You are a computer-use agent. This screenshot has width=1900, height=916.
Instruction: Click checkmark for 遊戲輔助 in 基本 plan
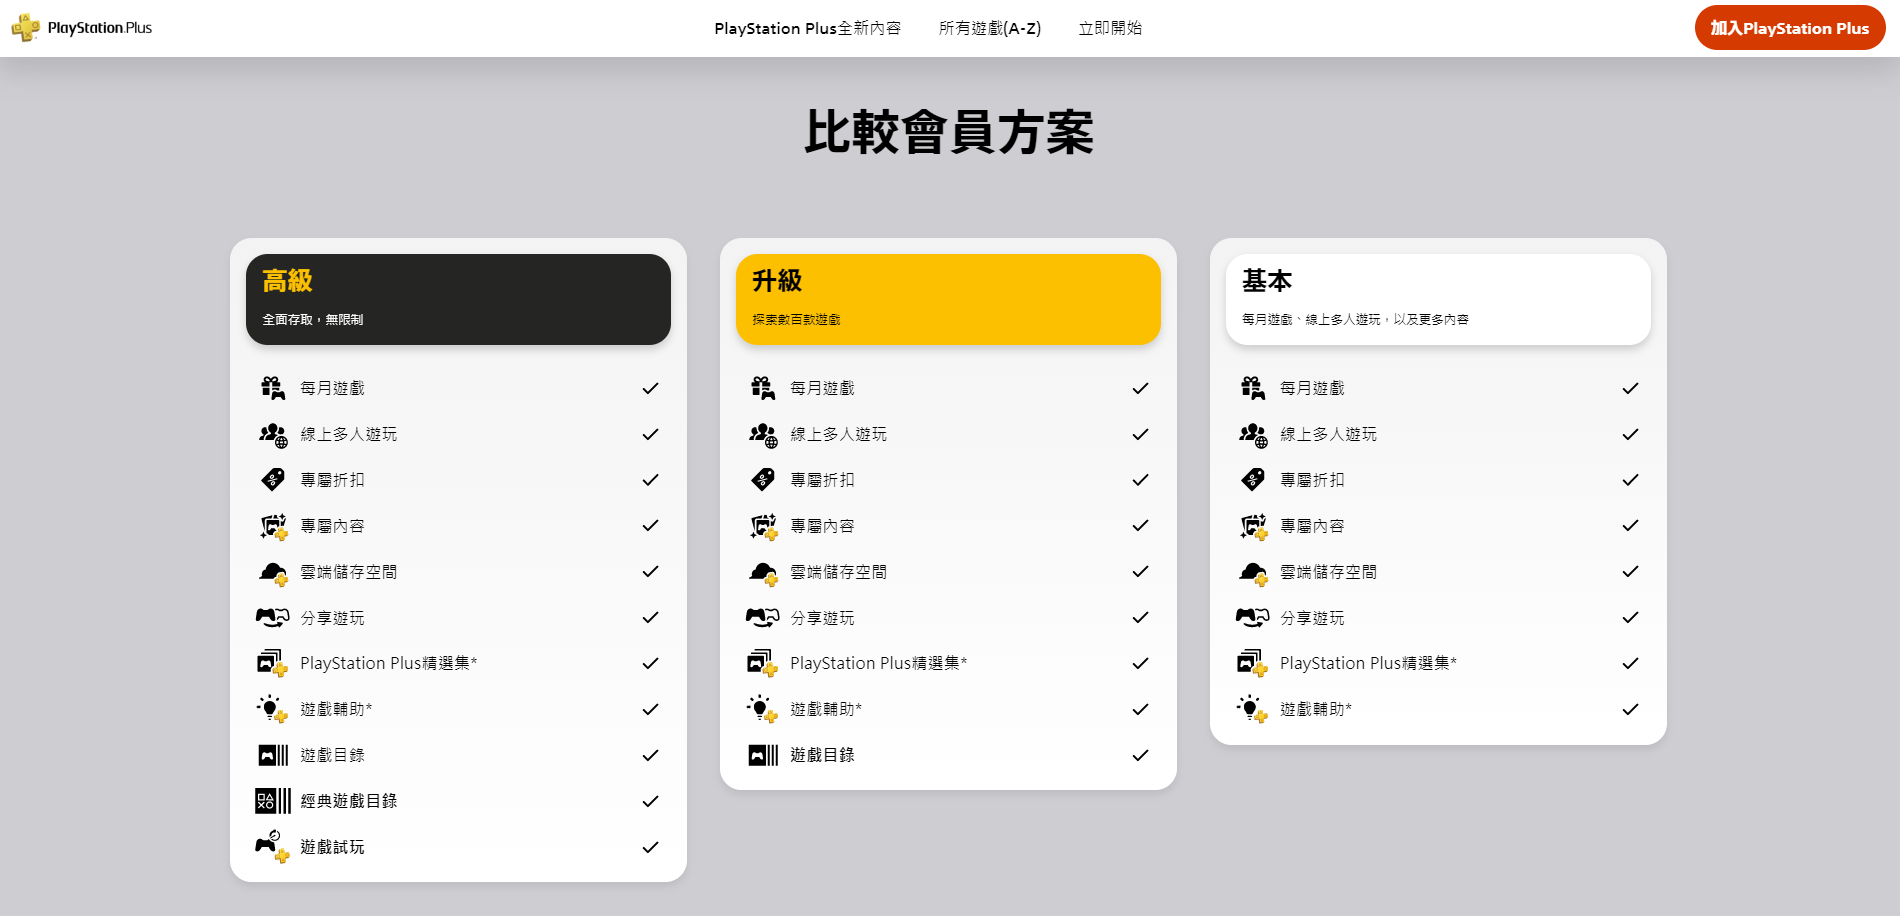(x=1630, y=709)
